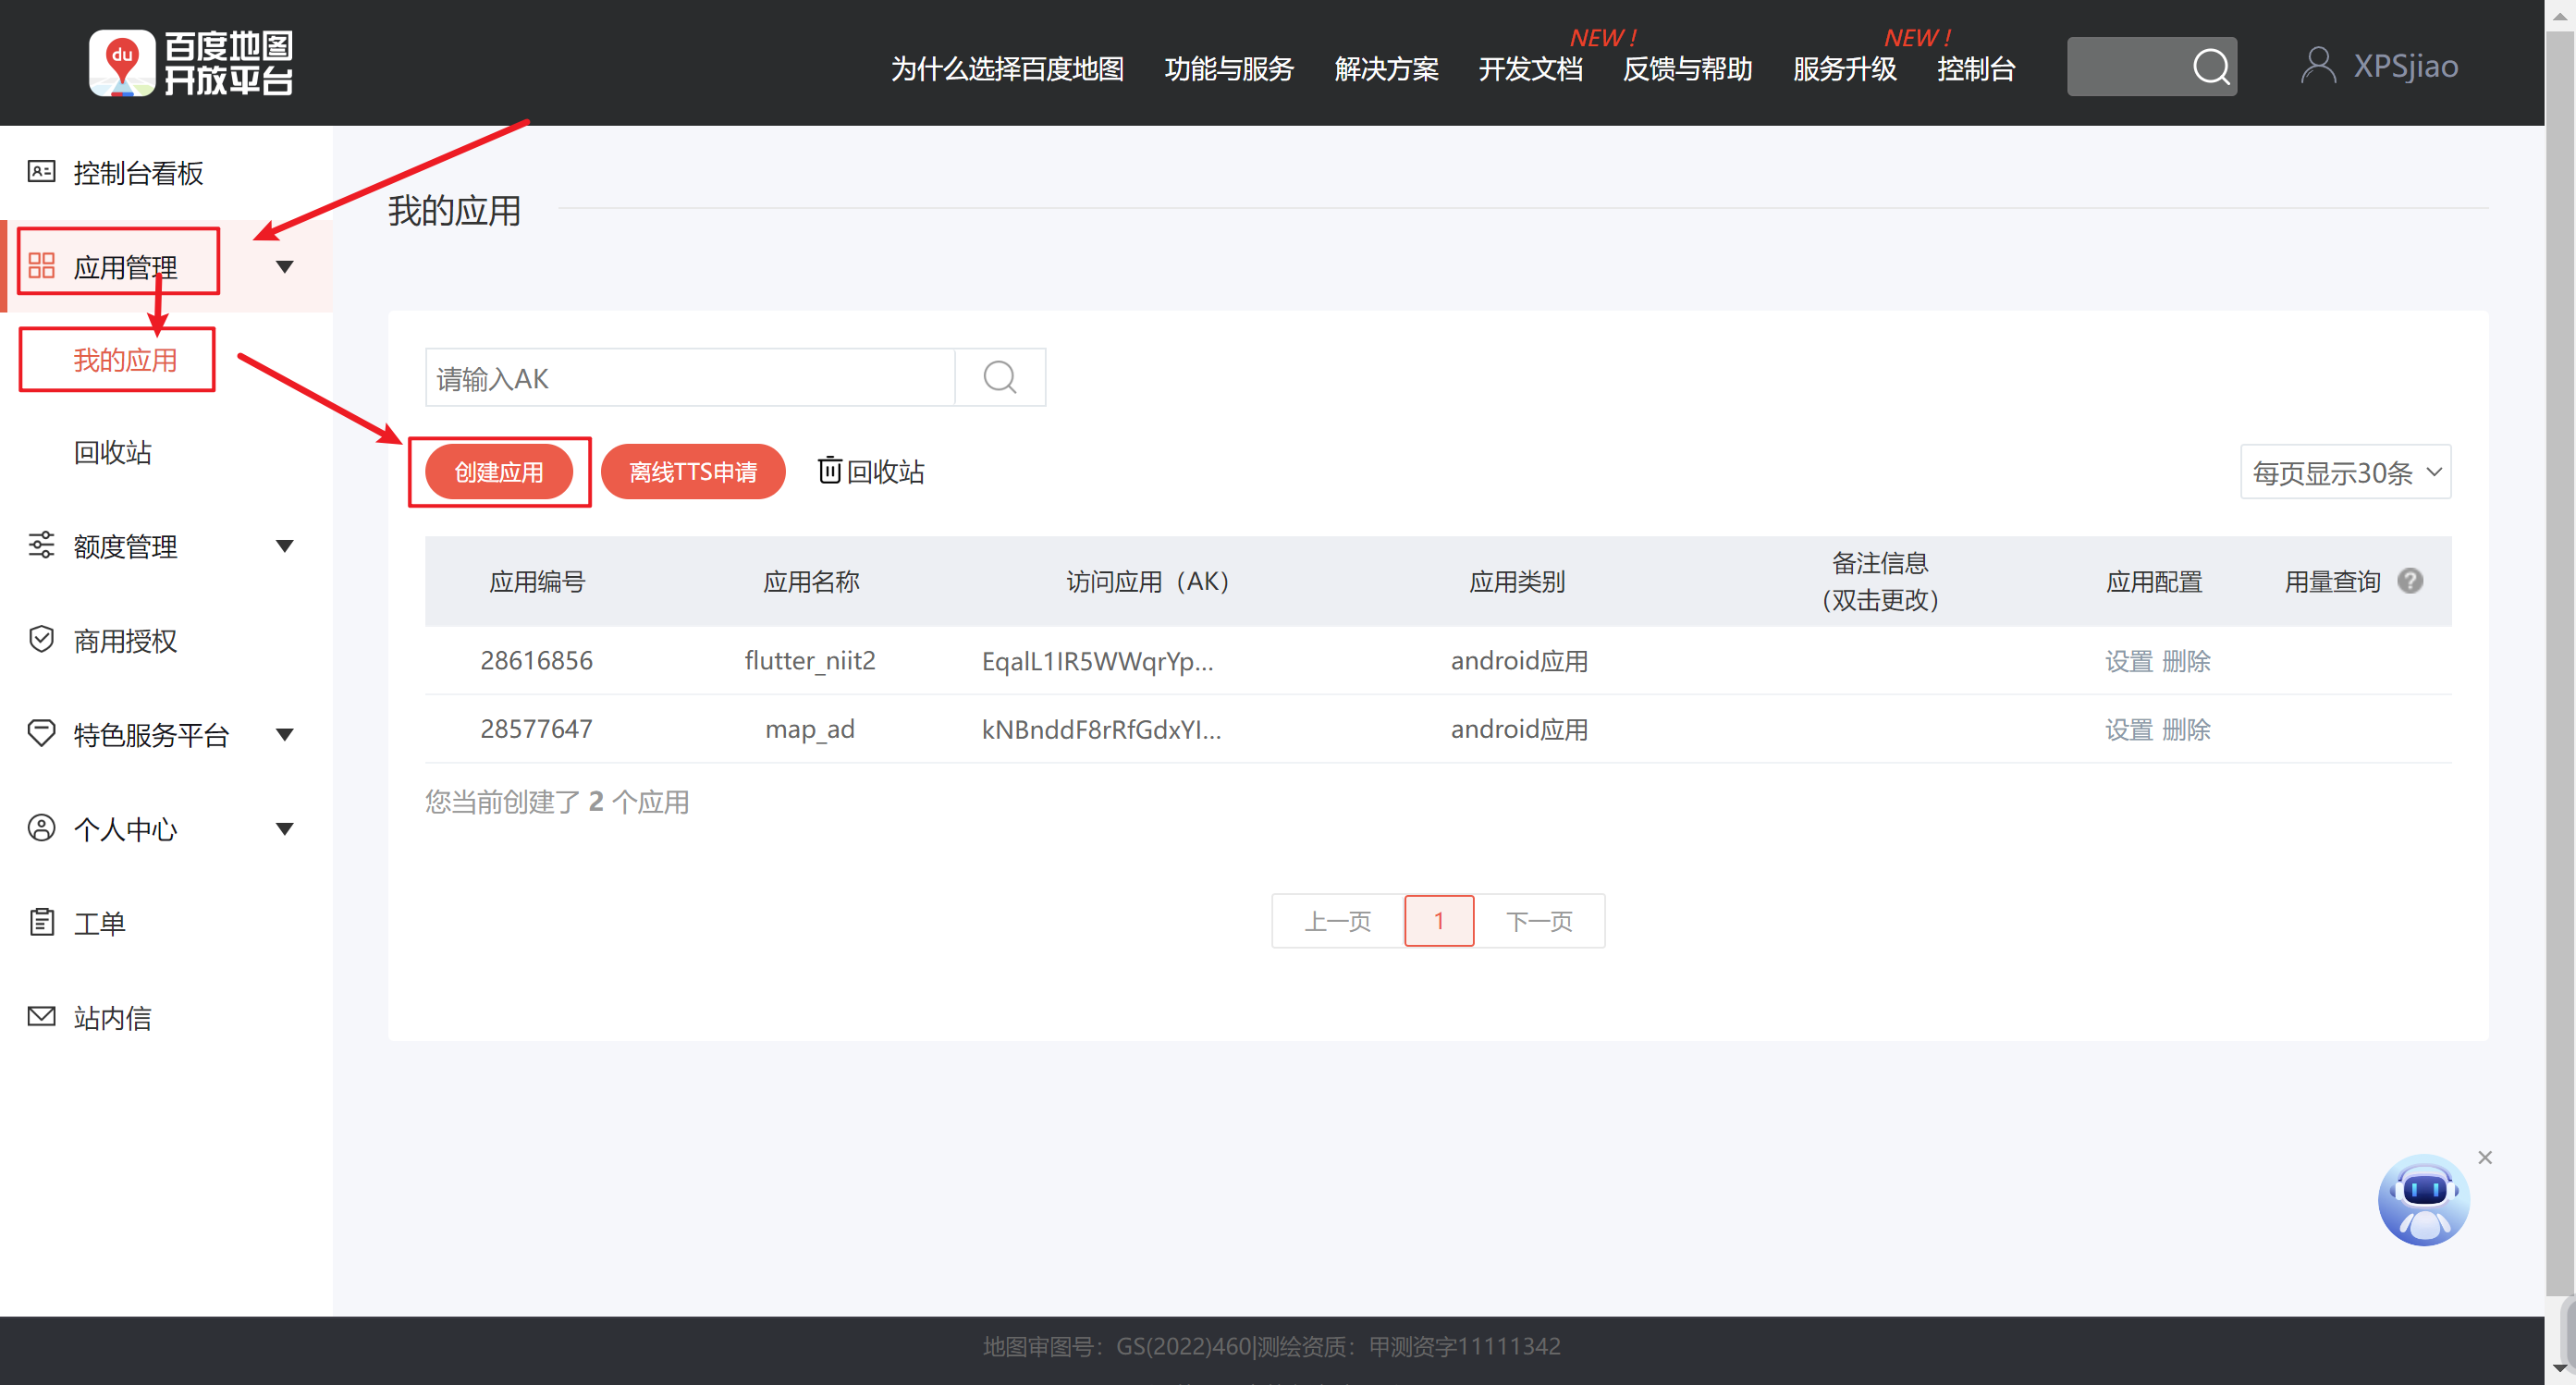This screenshot has height=1385, width=2576.
Task: Click the 回收站 trash icon above the table
Action: click(x=831, y=471)
